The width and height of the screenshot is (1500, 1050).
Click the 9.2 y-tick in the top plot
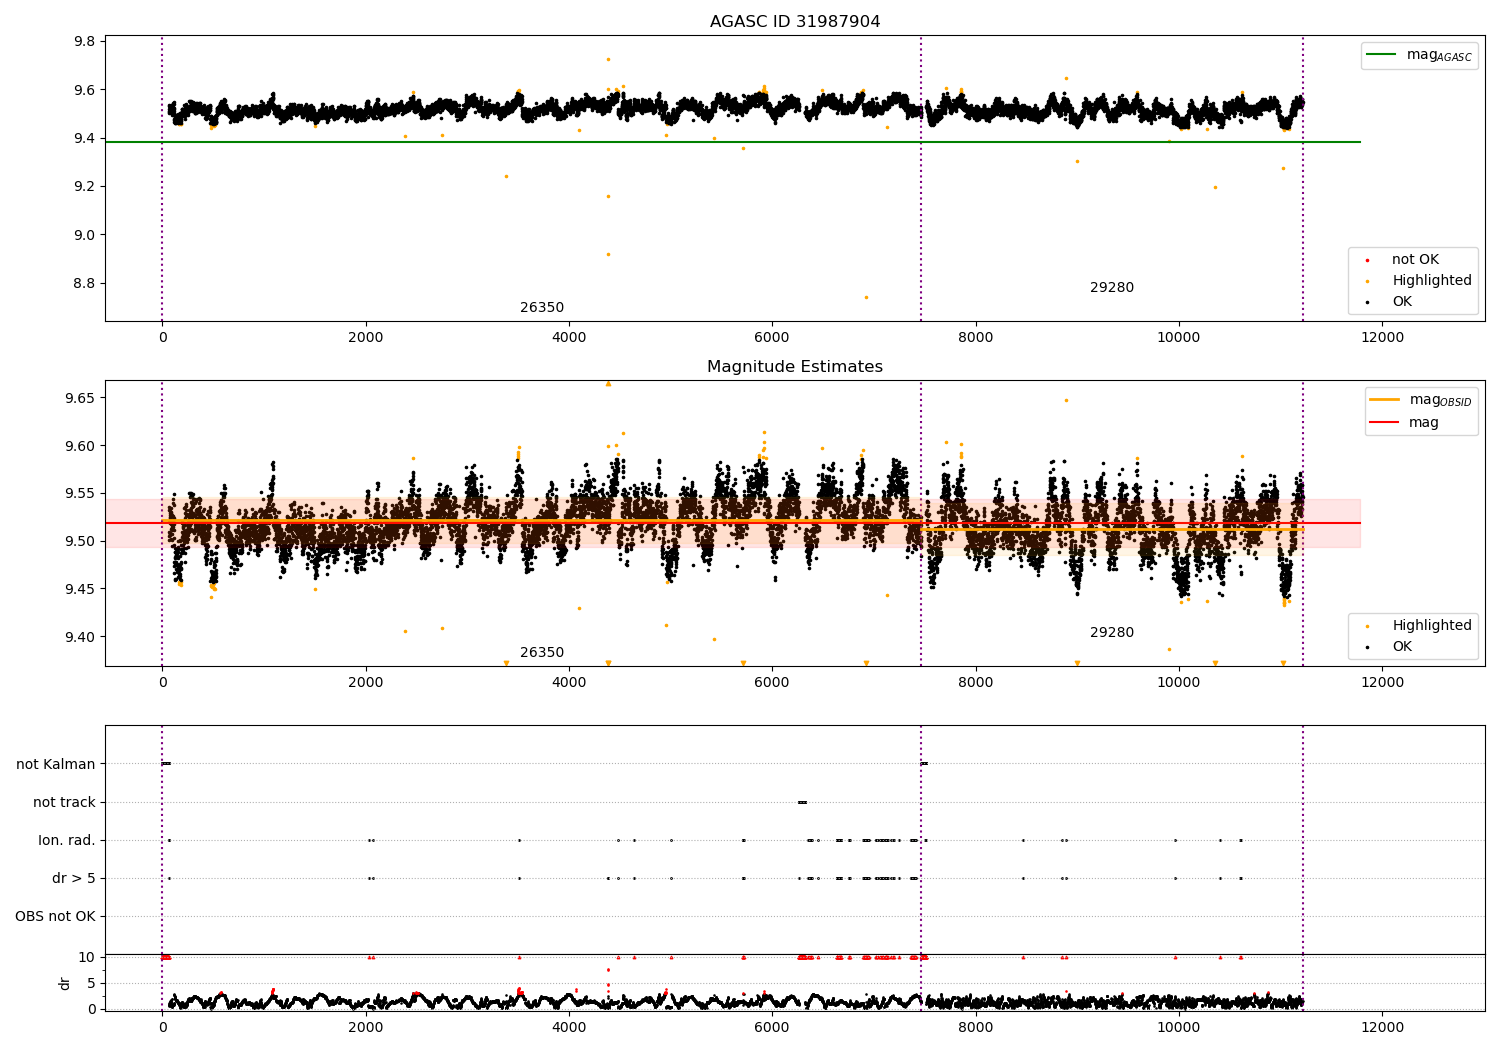click(85, 187)
